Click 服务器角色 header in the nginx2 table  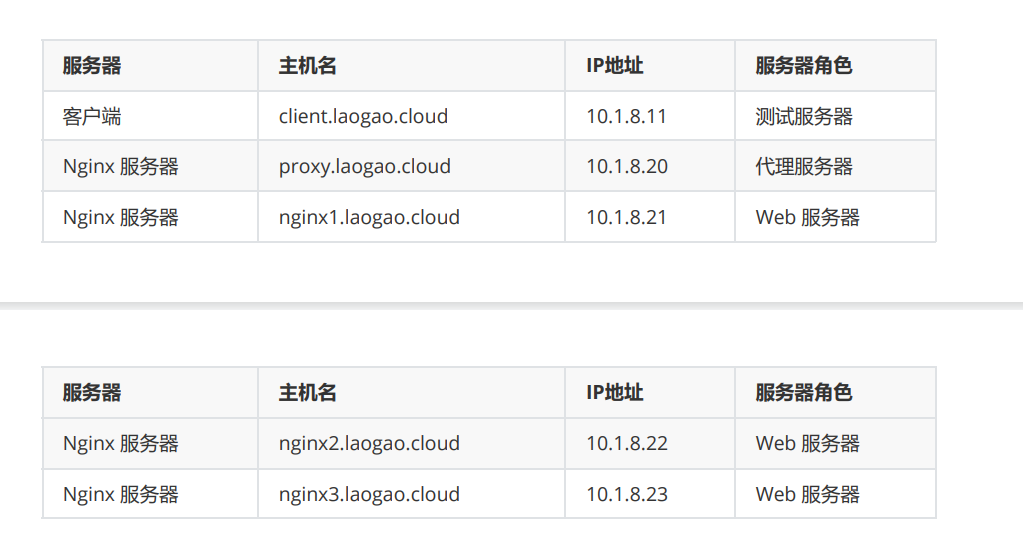(804, 393)
